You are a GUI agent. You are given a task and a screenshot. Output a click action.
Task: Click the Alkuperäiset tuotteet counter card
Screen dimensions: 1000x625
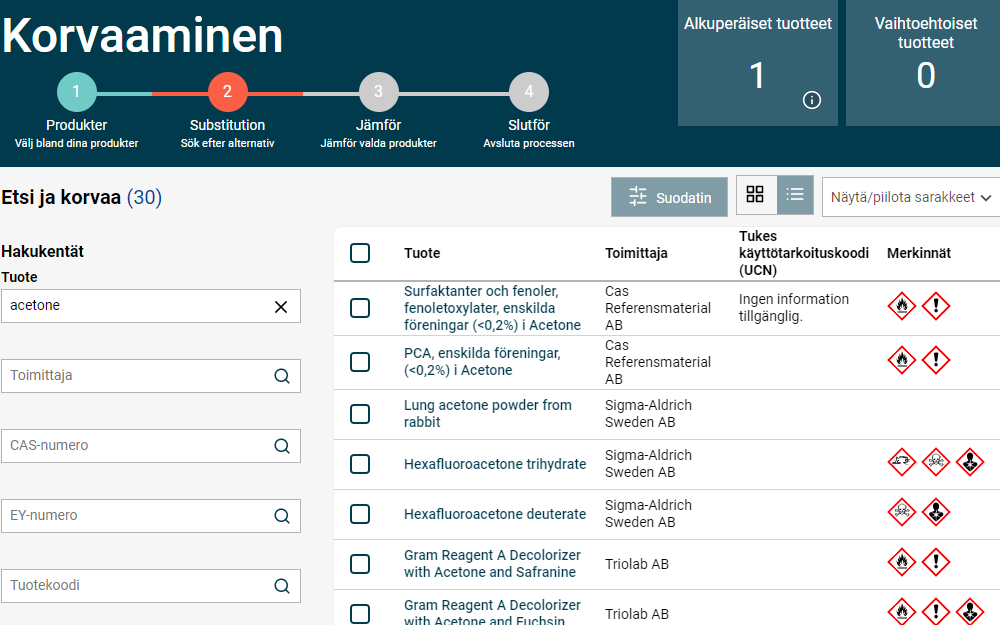[758, 63]
